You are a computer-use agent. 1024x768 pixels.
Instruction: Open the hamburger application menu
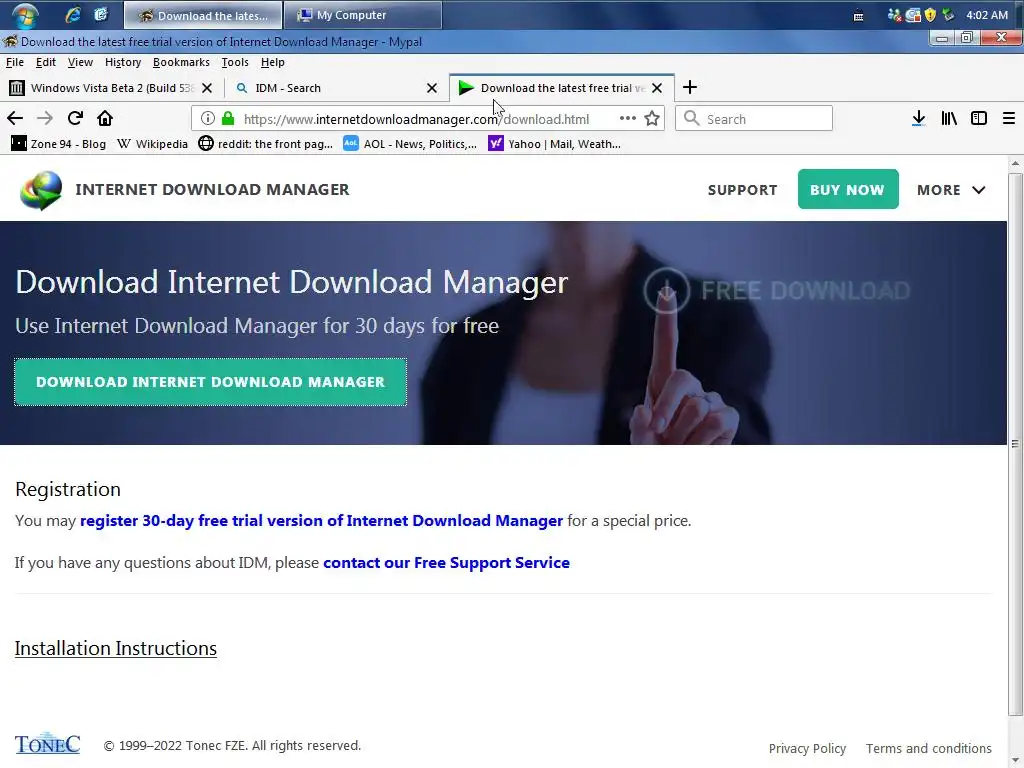1008,118
